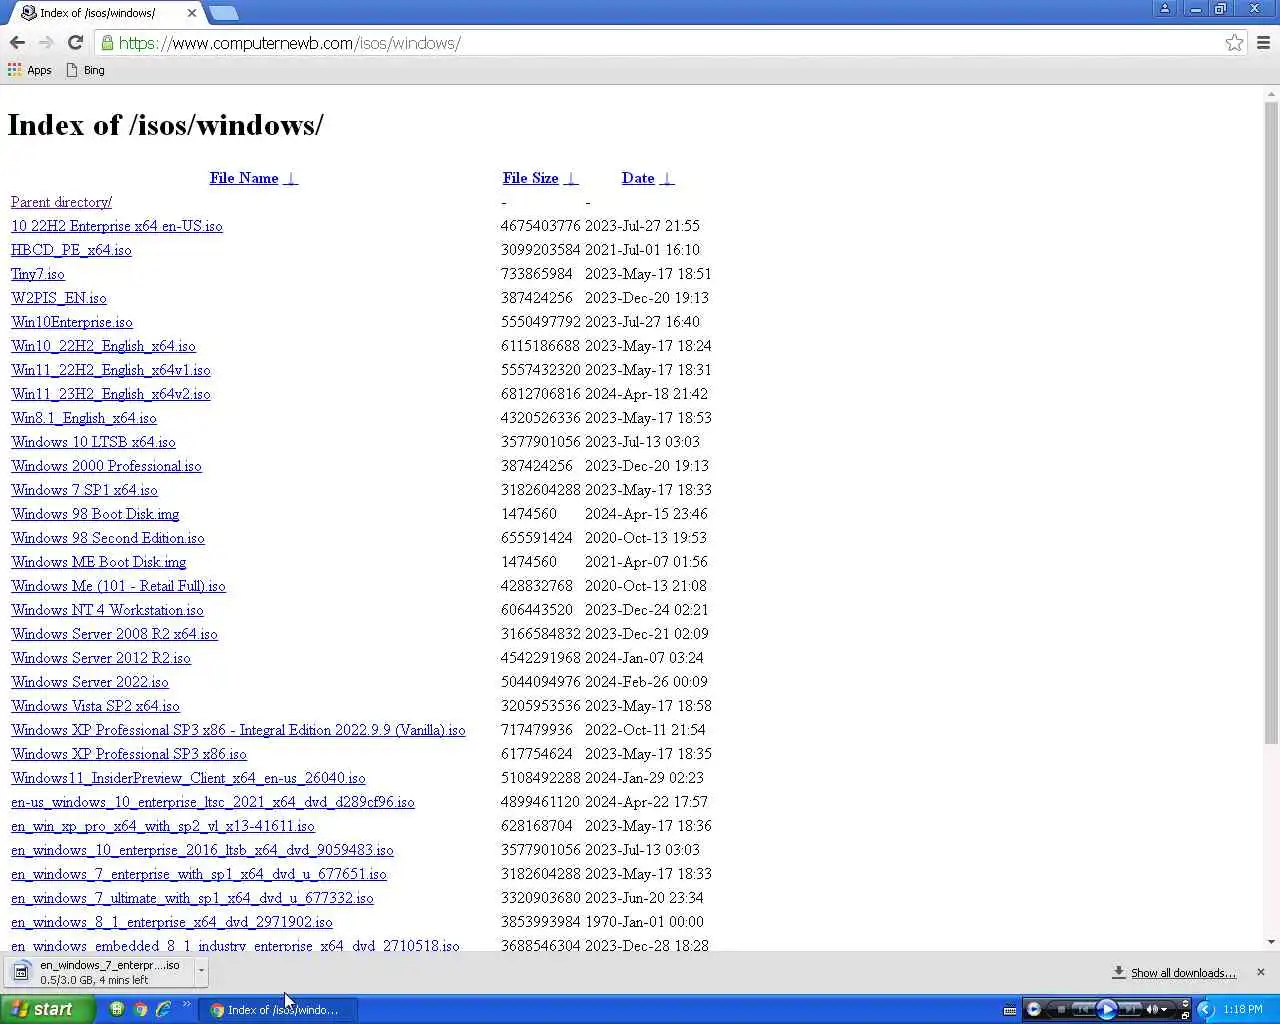Click the on-screen keyboard taskbar icon

[1010, 1010]
